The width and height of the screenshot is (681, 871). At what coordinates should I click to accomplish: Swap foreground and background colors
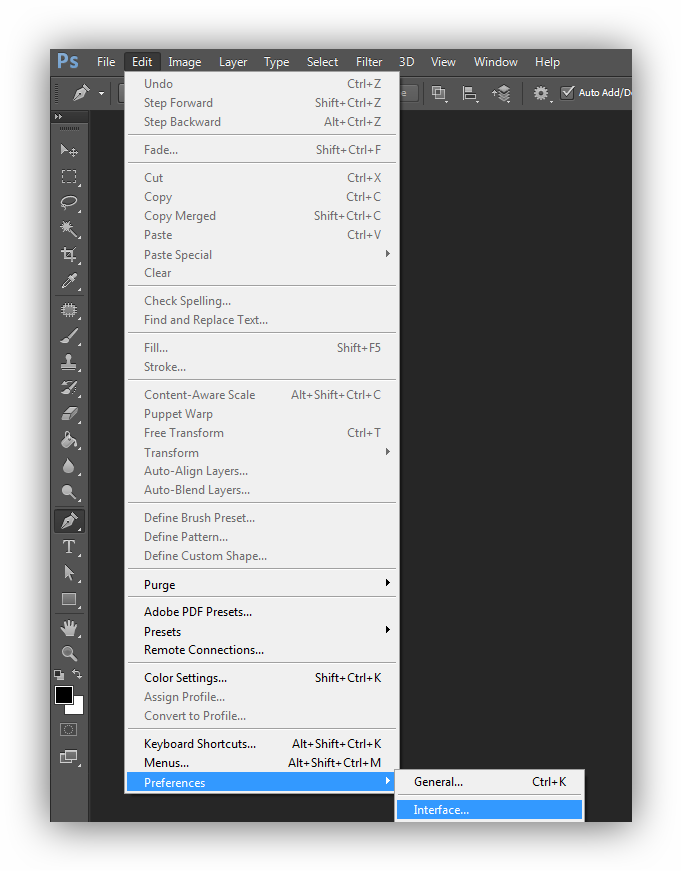click(77, 674)
